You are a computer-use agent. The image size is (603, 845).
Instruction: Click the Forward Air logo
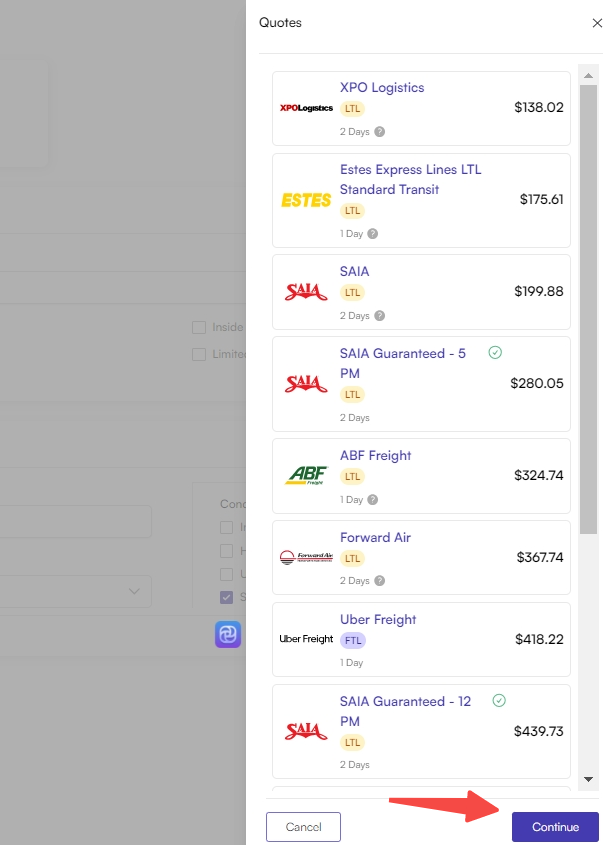[x=306, y=557]
